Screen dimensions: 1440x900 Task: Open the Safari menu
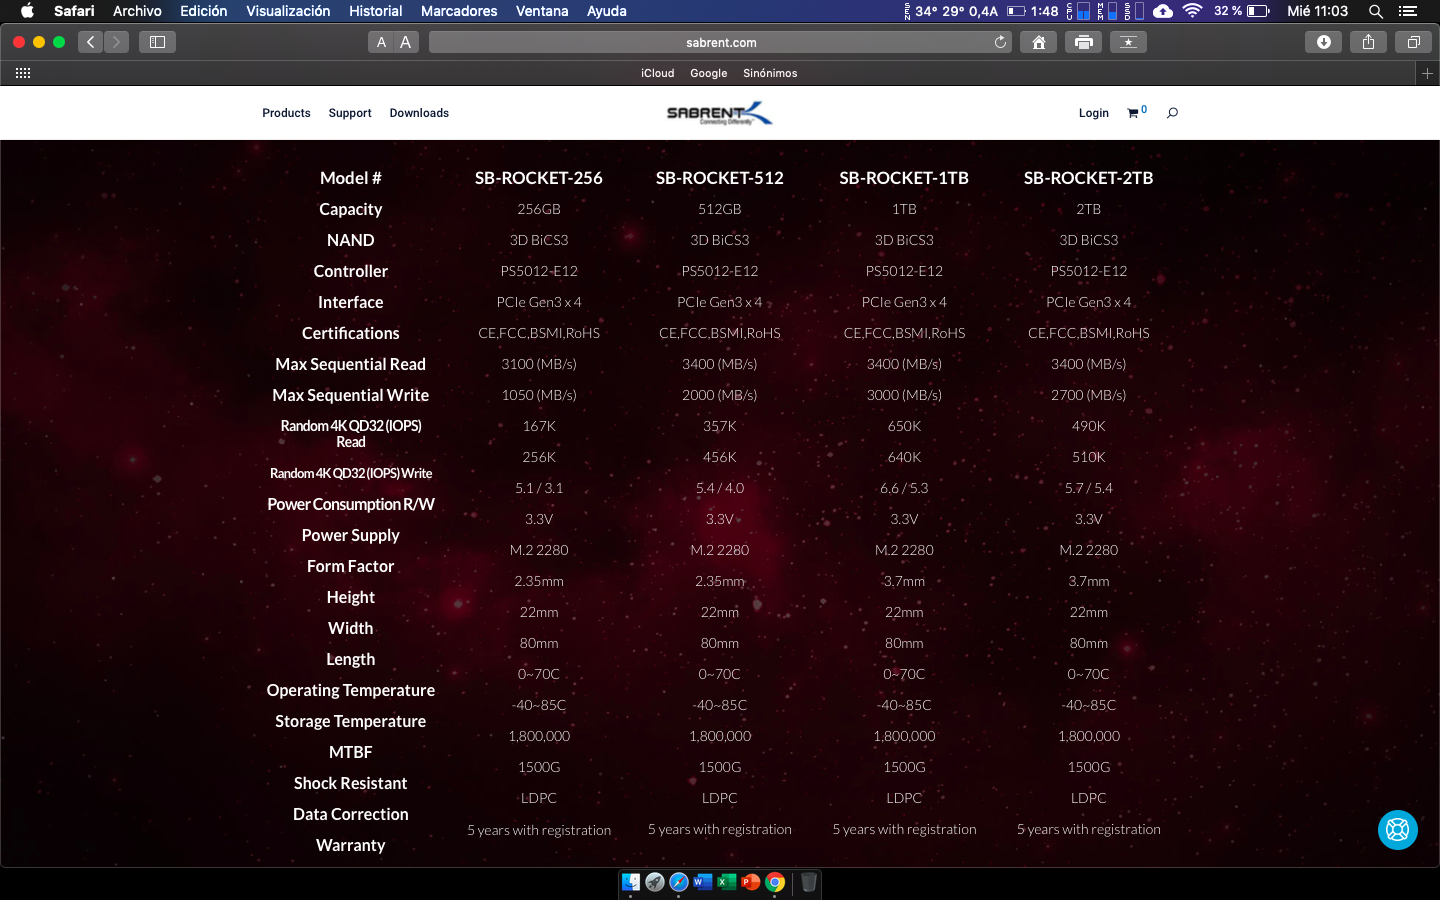pos(74,11)
